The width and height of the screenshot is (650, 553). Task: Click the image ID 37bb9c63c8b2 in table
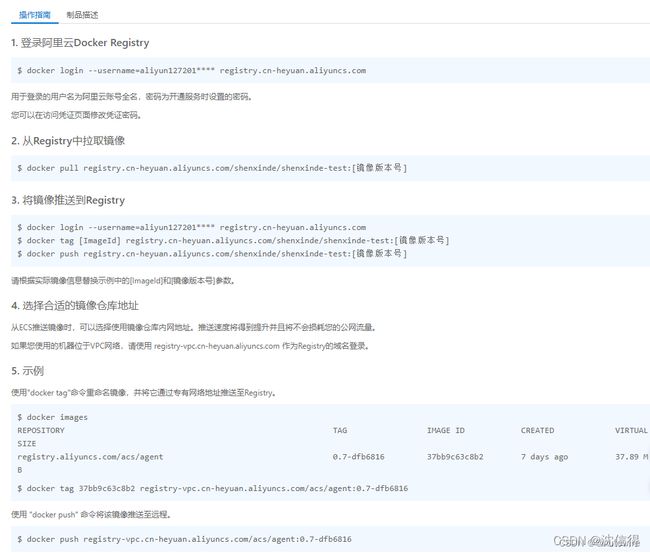tap(455, 457)
